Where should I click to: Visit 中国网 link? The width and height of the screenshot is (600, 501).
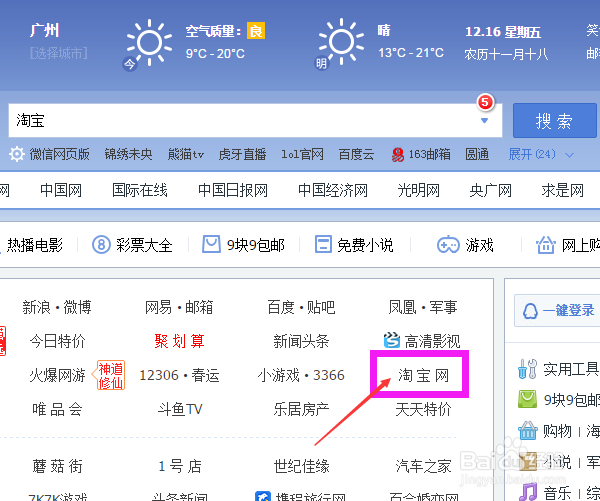tap(61, 190)
